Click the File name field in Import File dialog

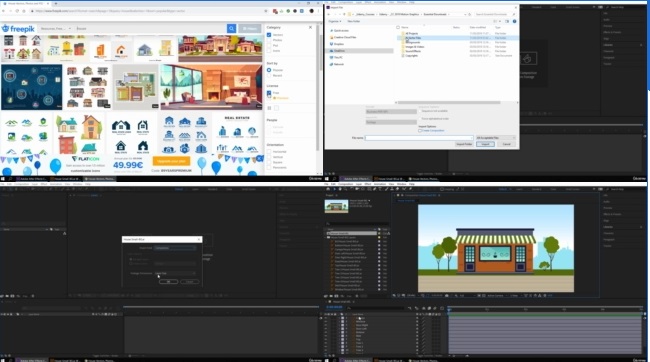point(419,138)
